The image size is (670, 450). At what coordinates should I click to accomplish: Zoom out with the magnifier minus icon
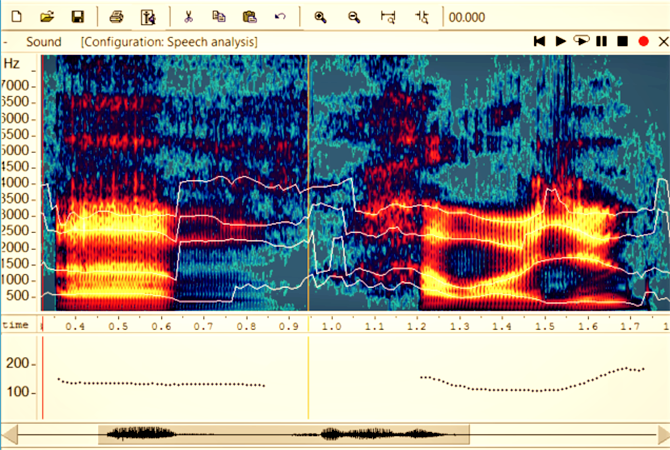(354, 17)
